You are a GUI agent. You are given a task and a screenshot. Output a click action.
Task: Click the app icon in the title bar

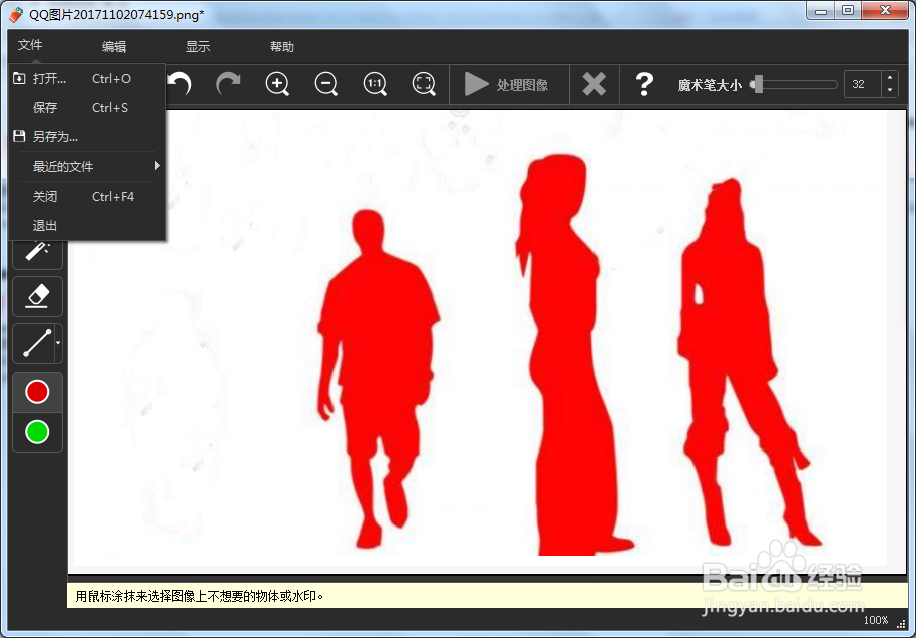16,14
